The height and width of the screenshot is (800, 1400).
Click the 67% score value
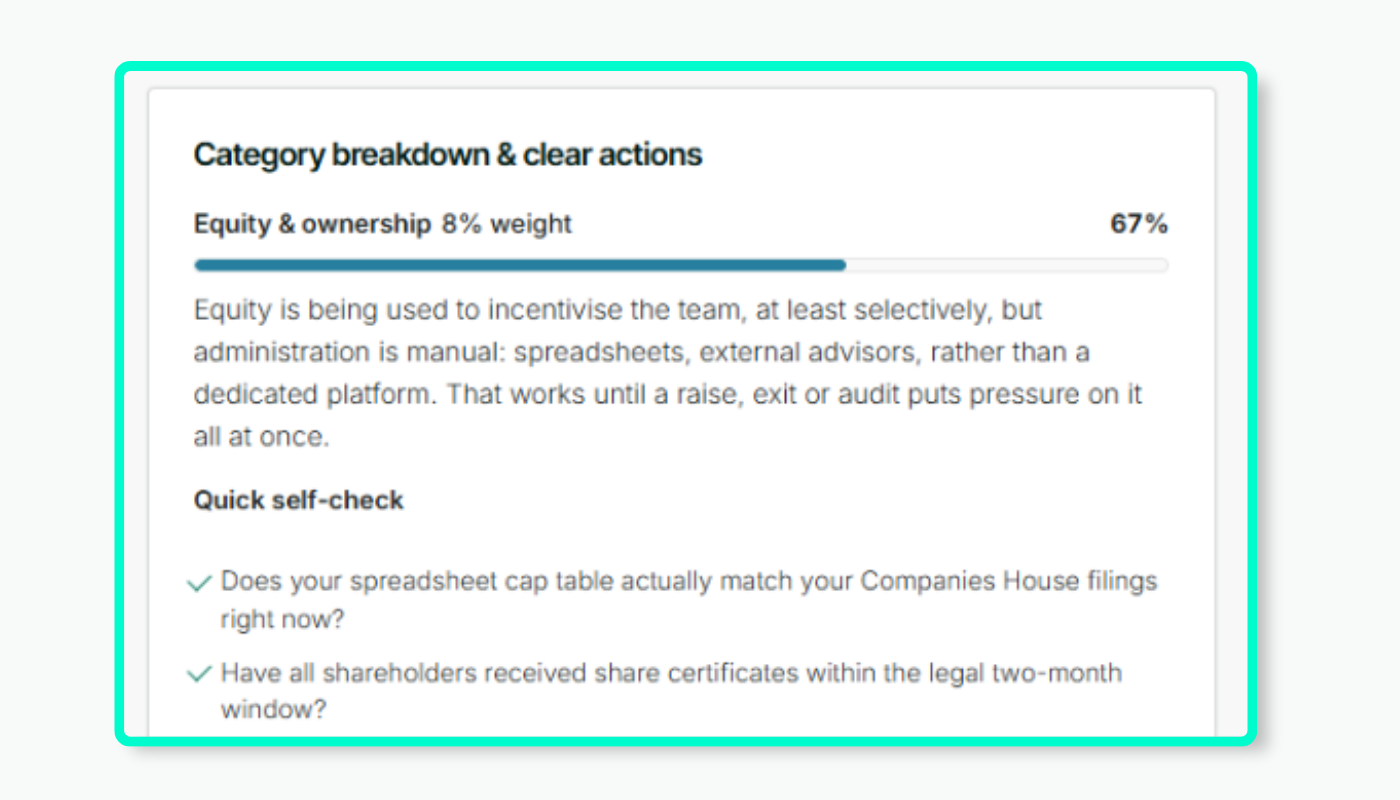pos(1139,224)
